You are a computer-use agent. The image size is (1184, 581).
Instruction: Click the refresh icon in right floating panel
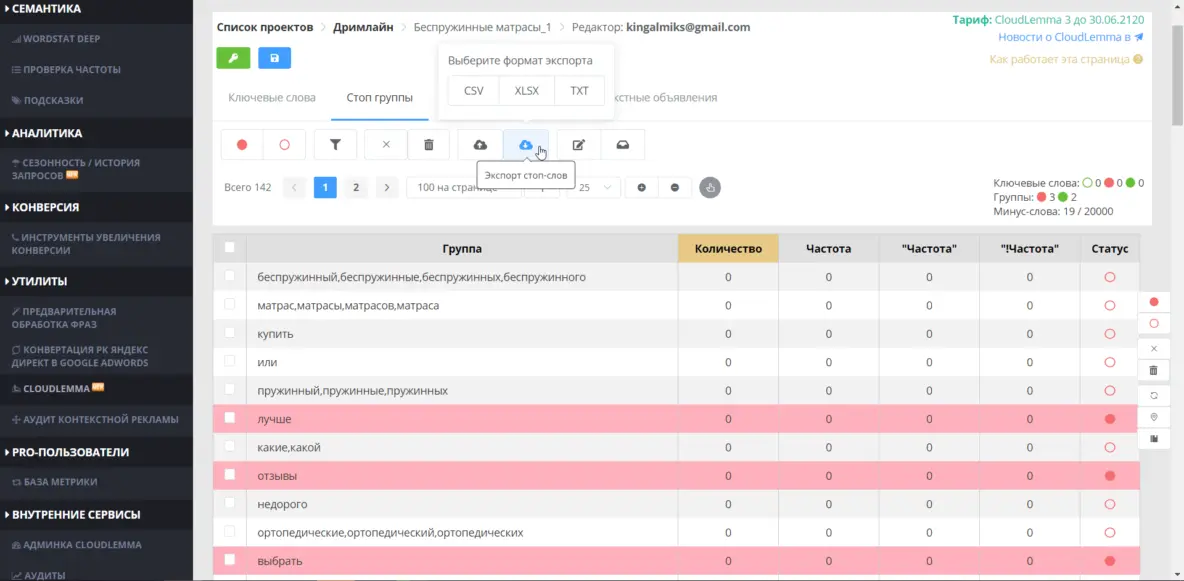coord(1154,394)
